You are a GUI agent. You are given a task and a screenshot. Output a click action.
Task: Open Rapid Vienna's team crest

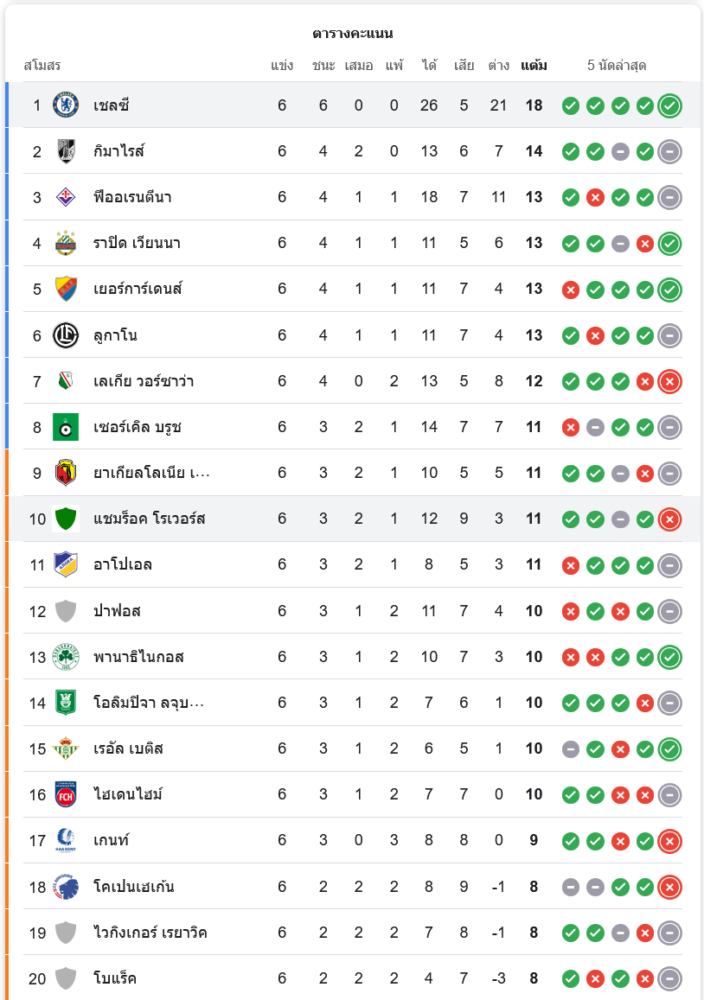tap(66, 243)
